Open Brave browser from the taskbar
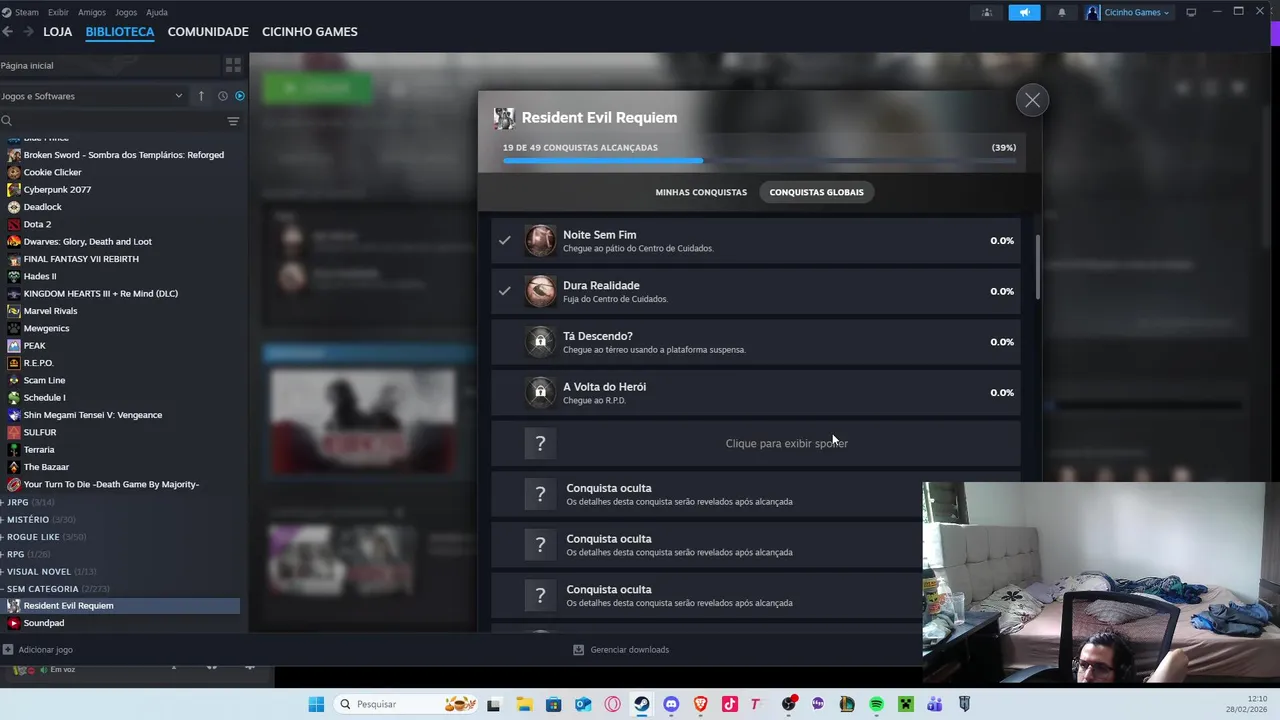The width and height of the screenshot is (1280, 720). [x=700, y=704]
